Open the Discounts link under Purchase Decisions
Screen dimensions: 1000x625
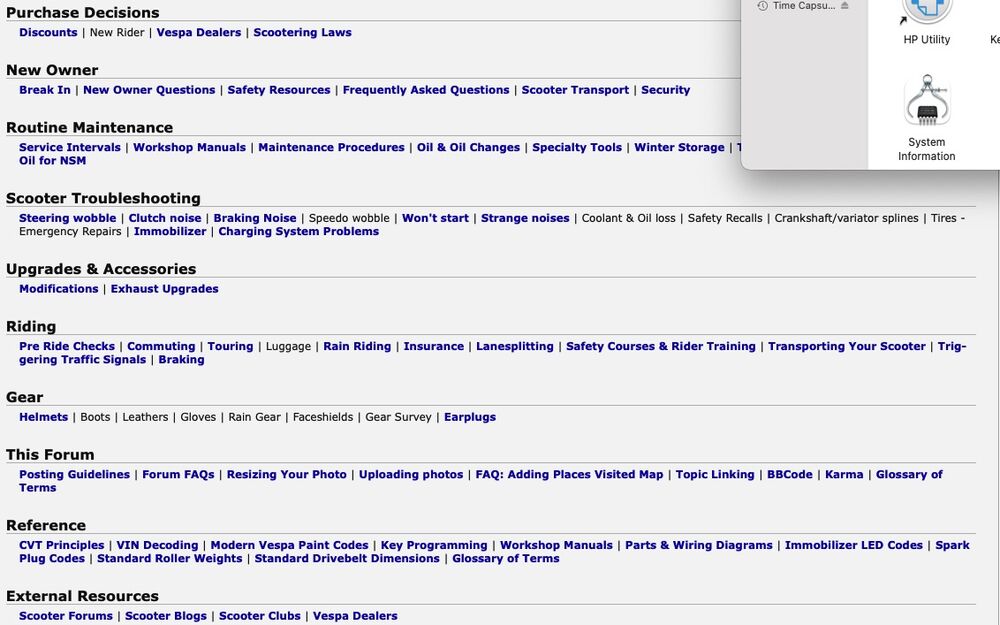coord(47,31)
